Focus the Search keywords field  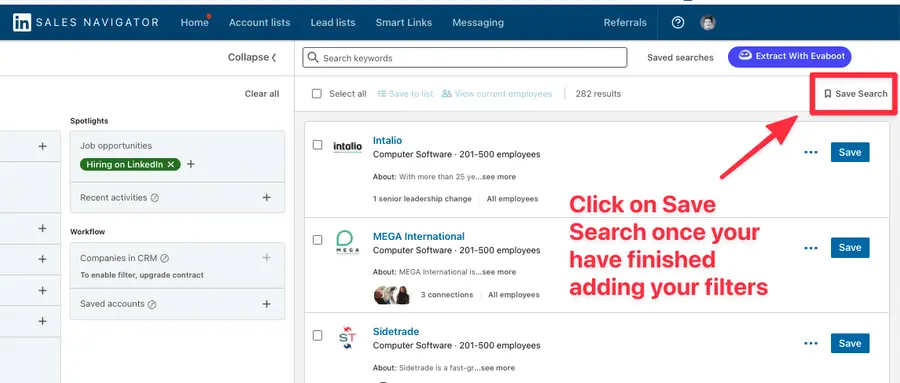click(464, 57)
